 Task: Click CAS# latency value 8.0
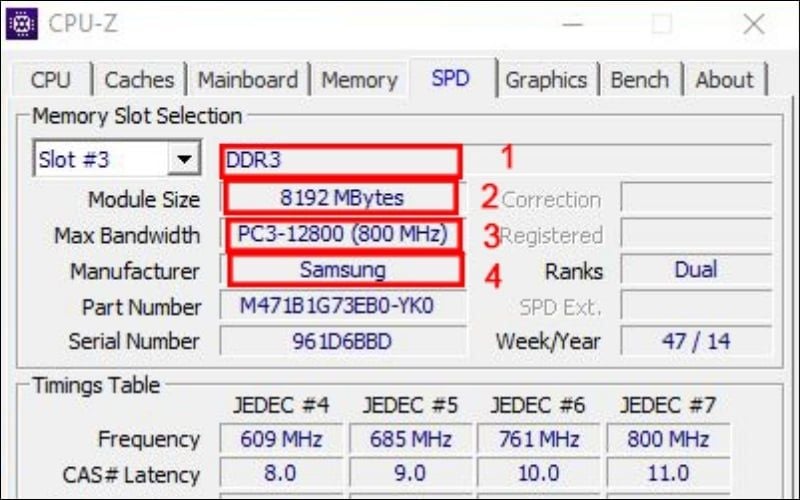pos(281,473)
